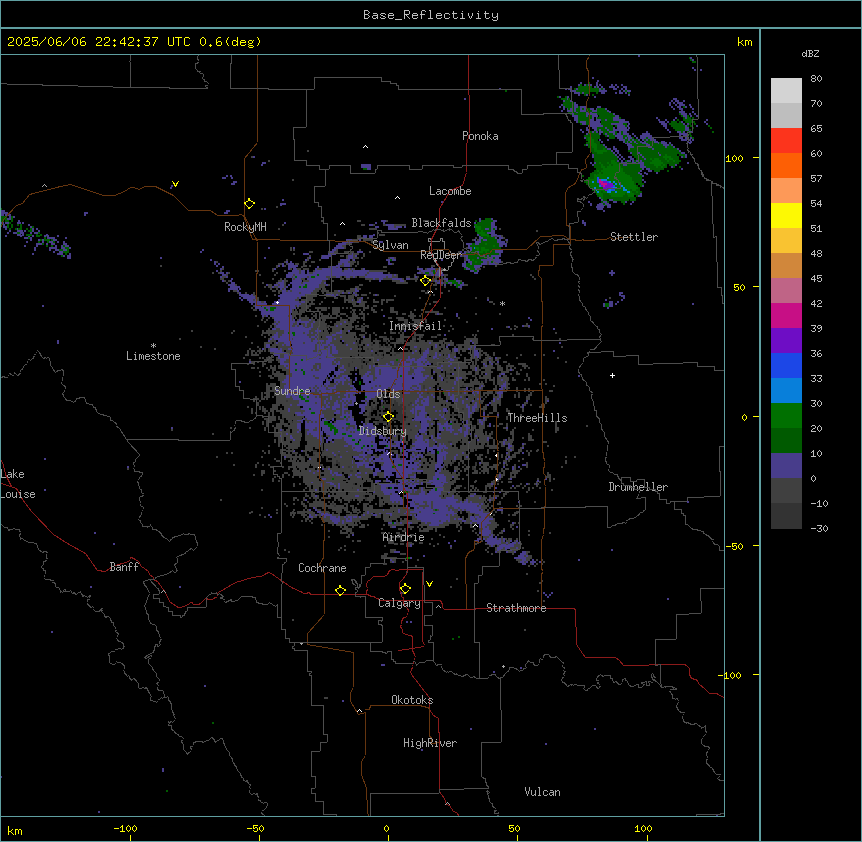
Task: Select the -30 value on the dBZ scale
Action: pyautogui.click(x=819, y=528)
